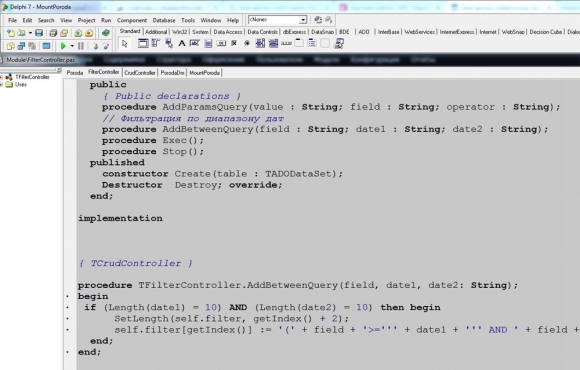Screen dimensions: 580x370
Task: Save the current file with the floppy icon
Action: tap(39, 33)
